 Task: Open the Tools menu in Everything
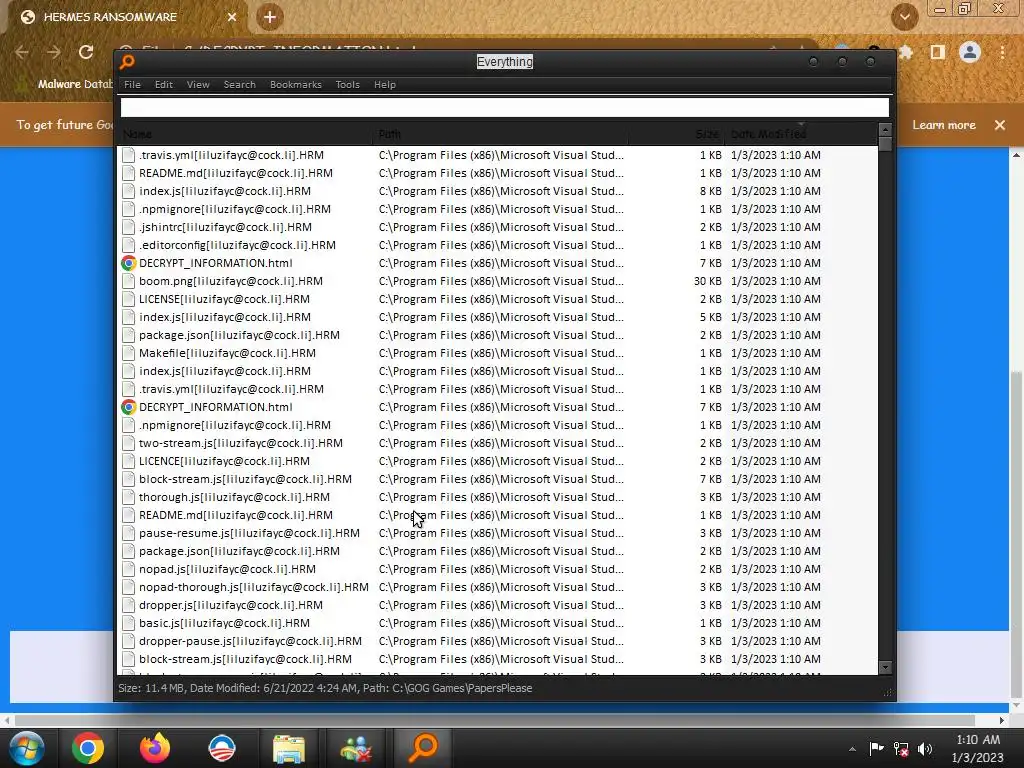[347, 84]
